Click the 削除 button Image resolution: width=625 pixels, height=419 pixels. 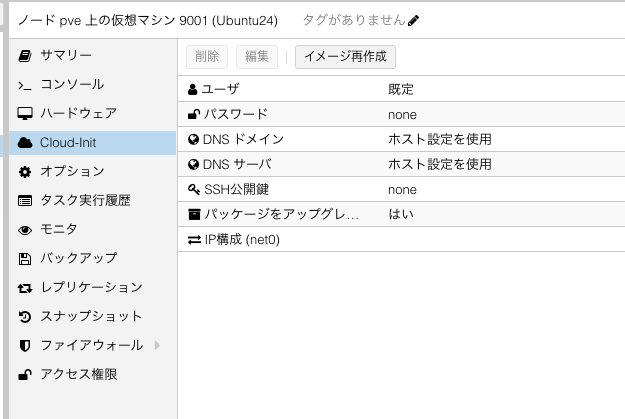(207, 57)
